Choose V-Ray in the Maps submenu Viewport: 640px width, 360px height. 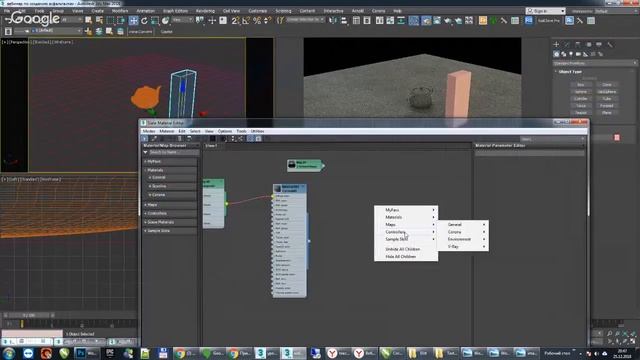[463, 247]
